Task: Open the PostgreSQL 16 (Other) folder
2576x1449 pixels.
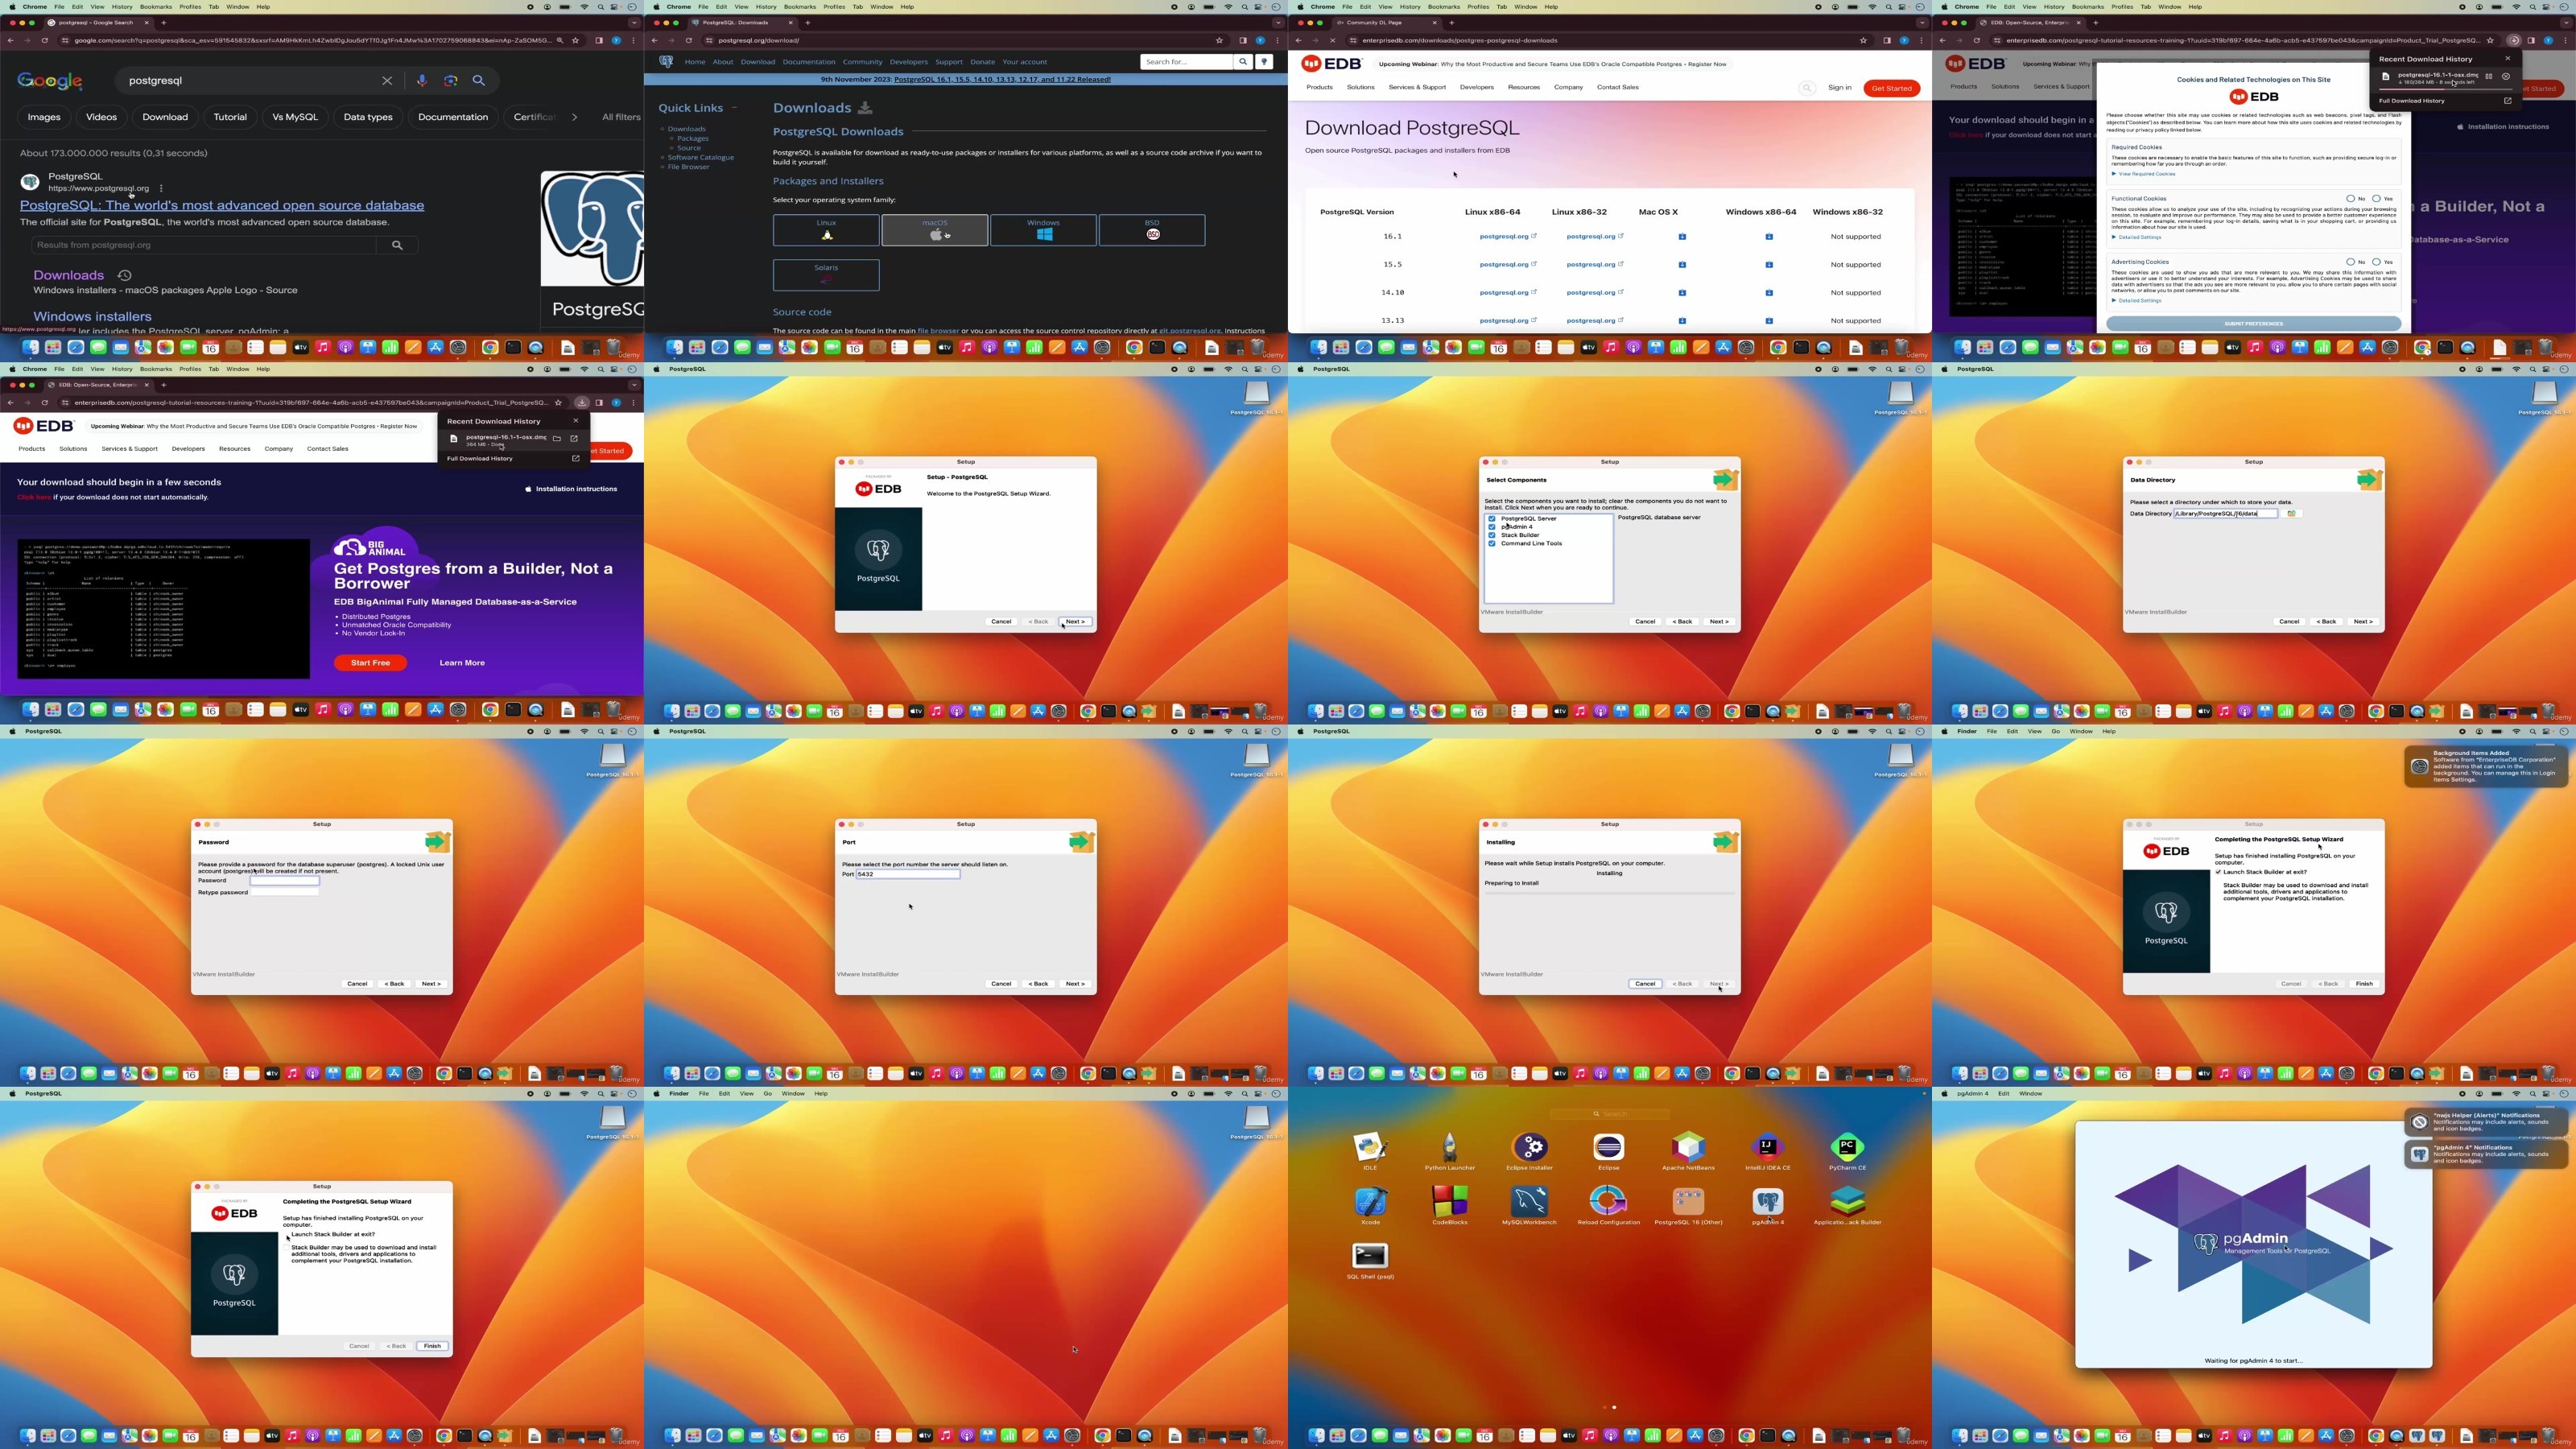Action: (1688, 1202)
